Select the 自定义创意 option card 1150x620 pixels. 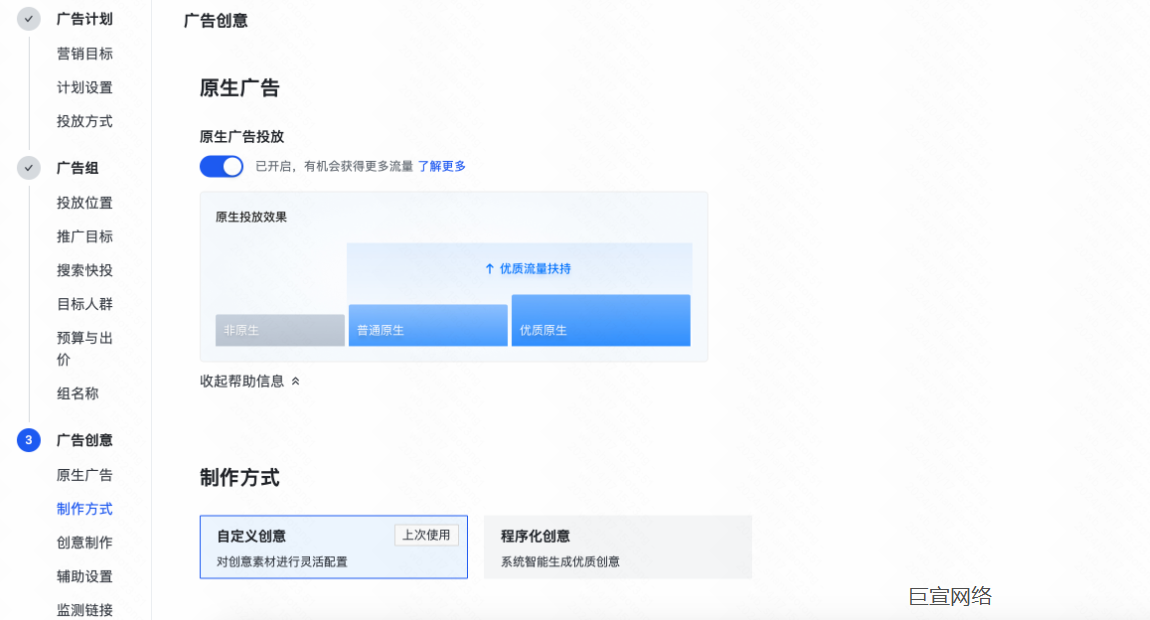[334, 547]
